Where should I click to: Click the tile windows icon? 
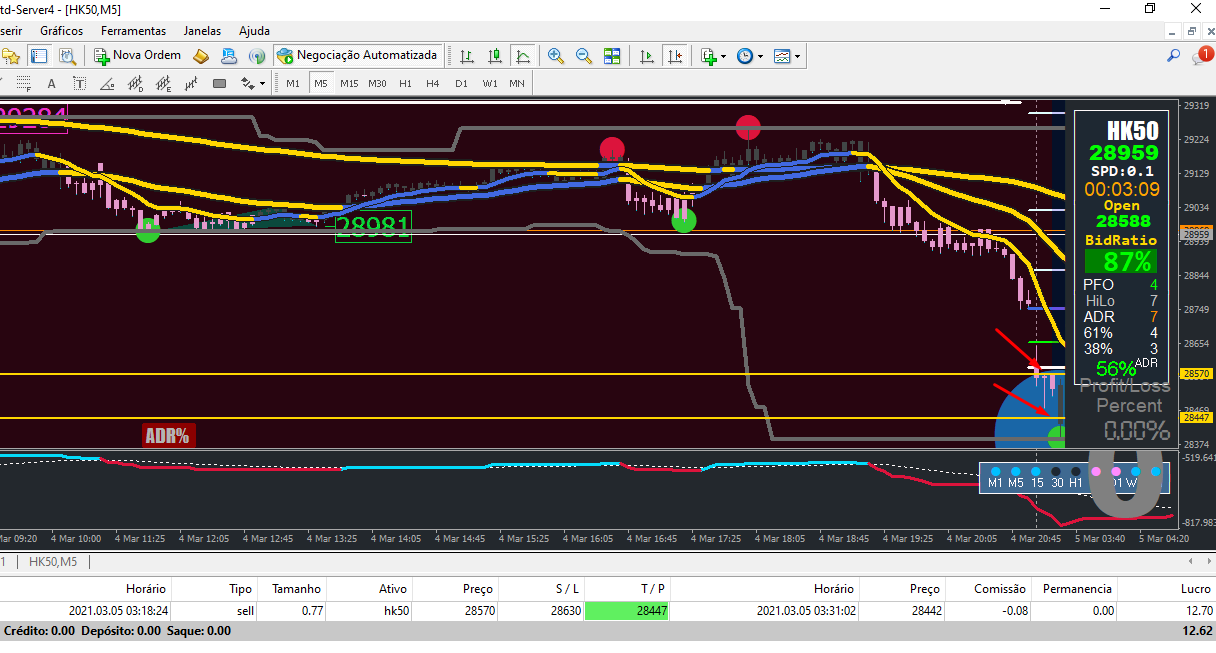click(x=612, y=56)
